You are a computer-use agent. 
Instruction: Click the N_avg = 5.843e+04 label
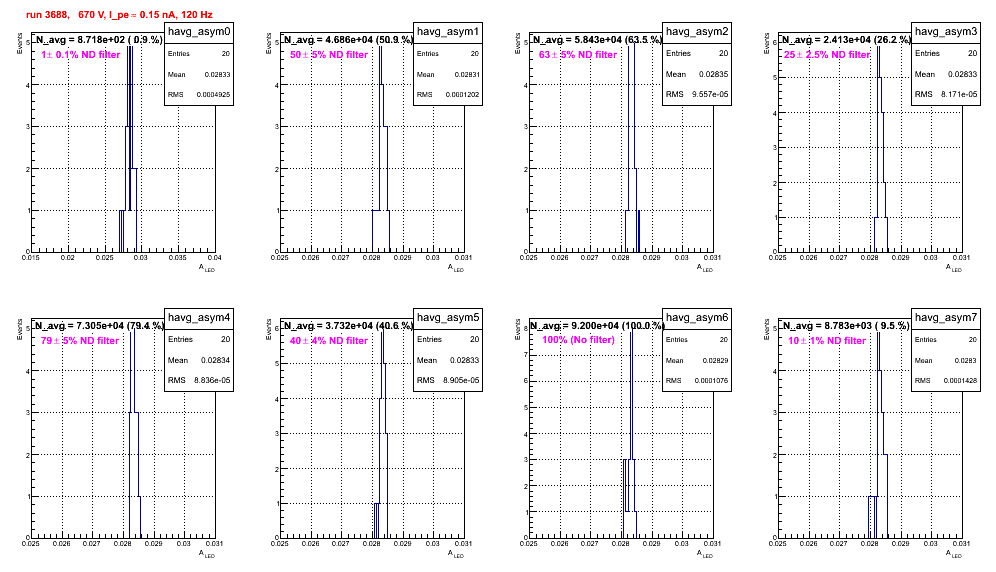click(597, 39)
